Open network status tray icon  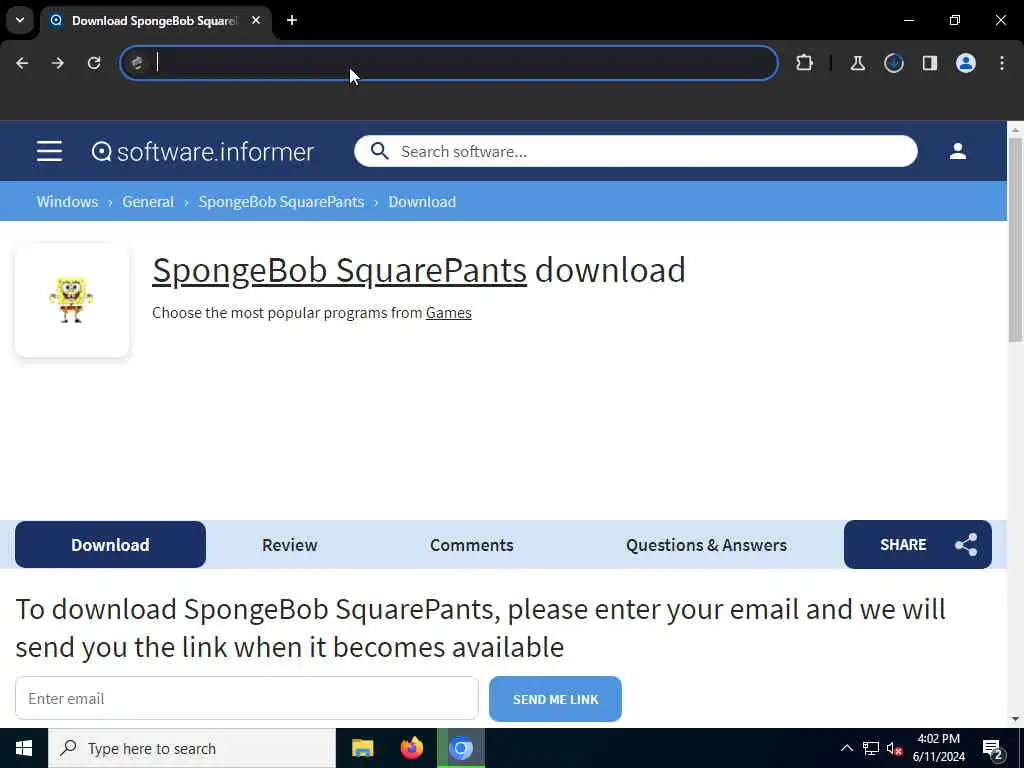click(871, 748)
